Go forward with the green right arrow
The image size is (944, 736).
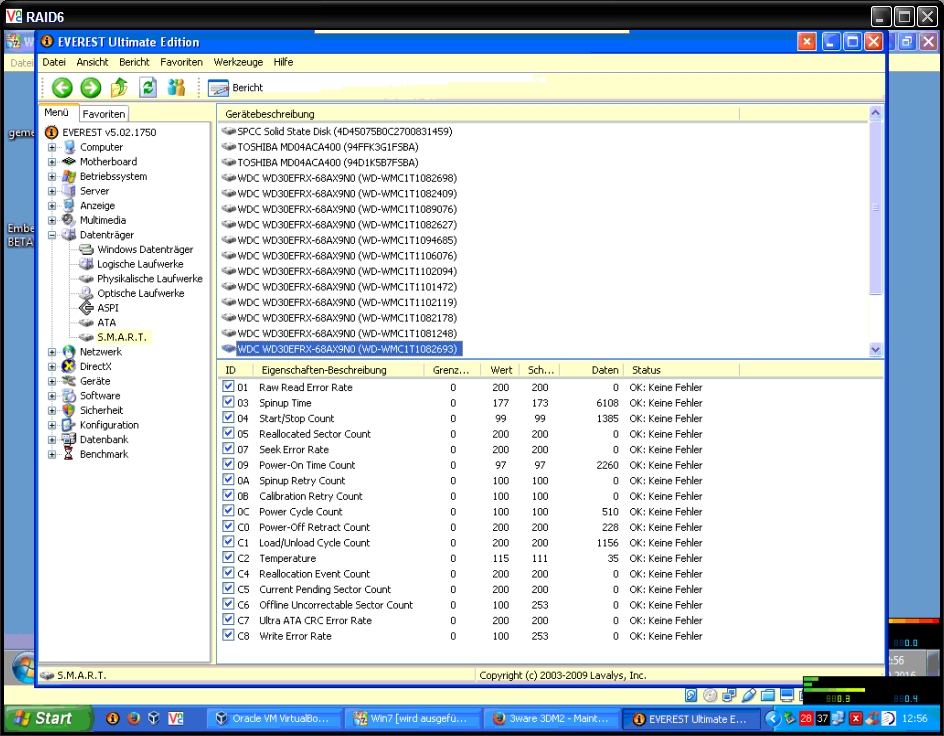91,88
